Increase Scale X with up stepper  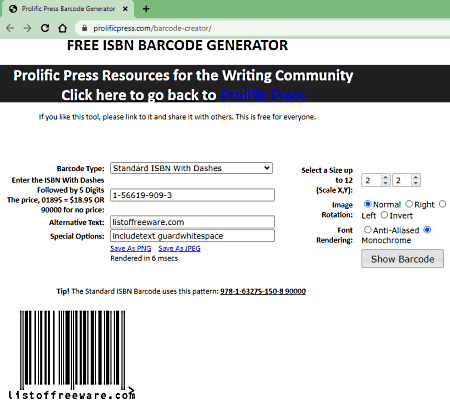(x=385, y=177)
